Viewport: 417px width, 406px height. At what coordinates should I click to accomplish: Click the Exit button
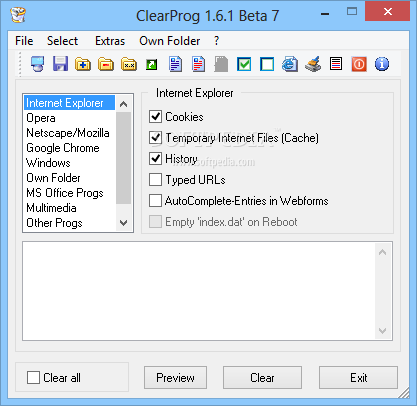tap(358, 378)
